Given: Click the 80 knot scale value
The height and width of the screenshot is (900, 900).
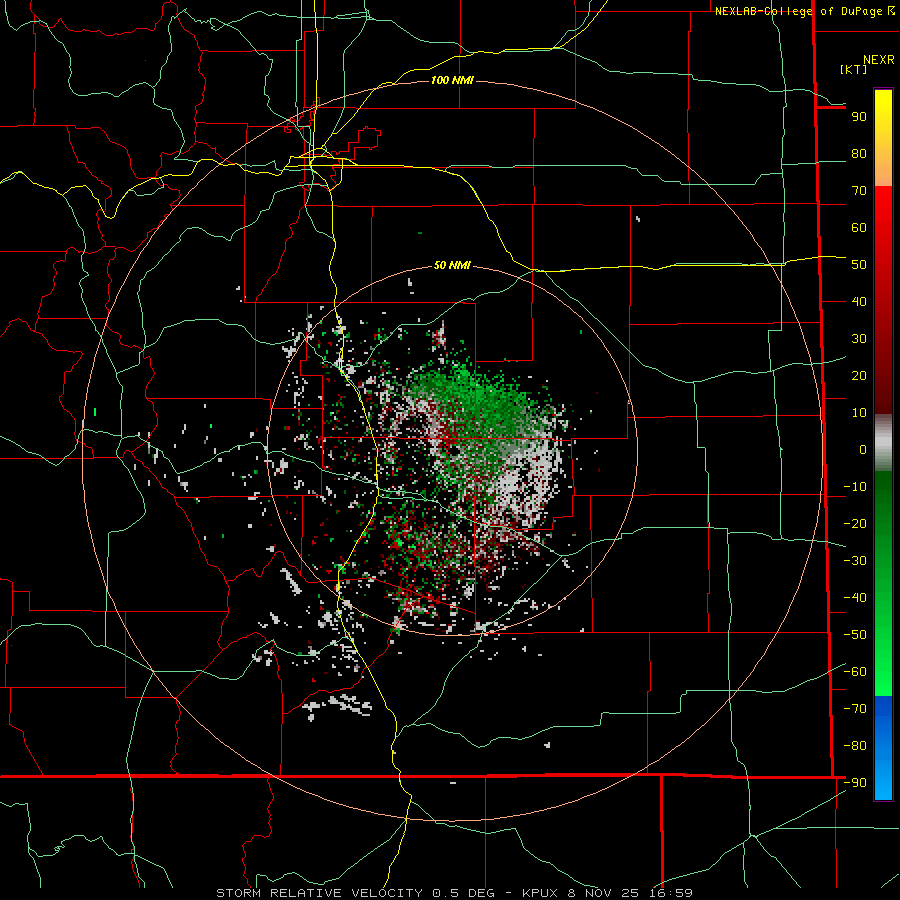Looking at the screenshot, I should pos(859,154).
